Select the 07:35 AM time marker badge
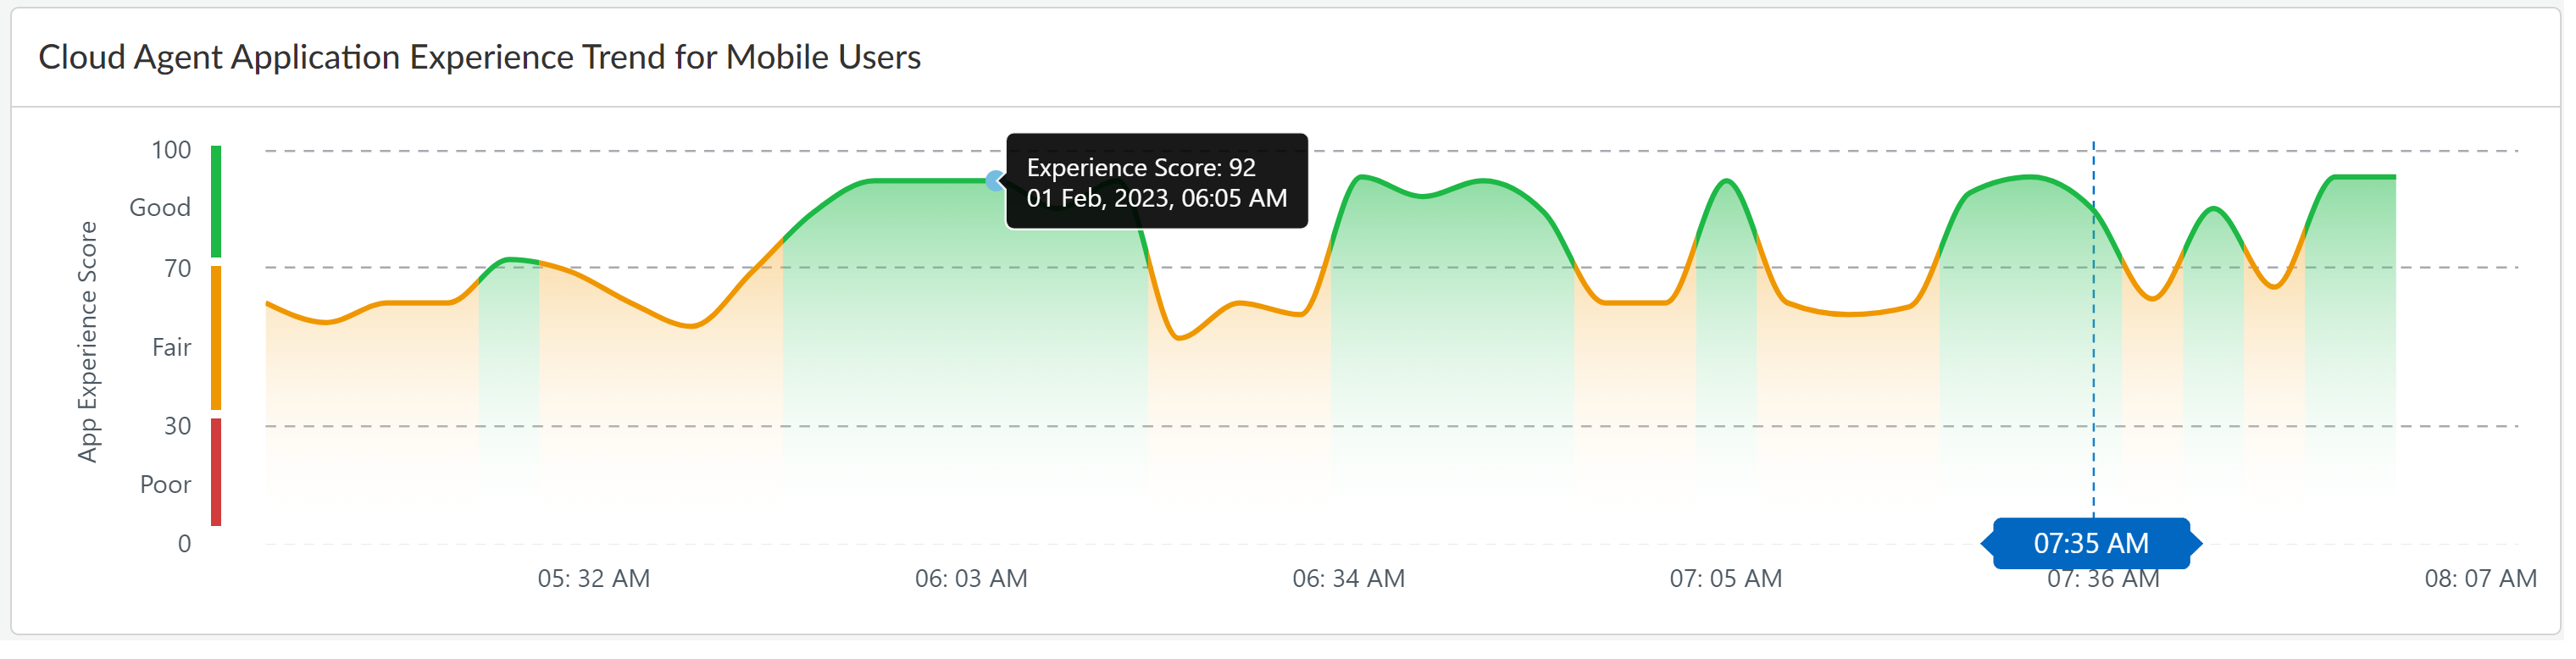 (2092, 544)
